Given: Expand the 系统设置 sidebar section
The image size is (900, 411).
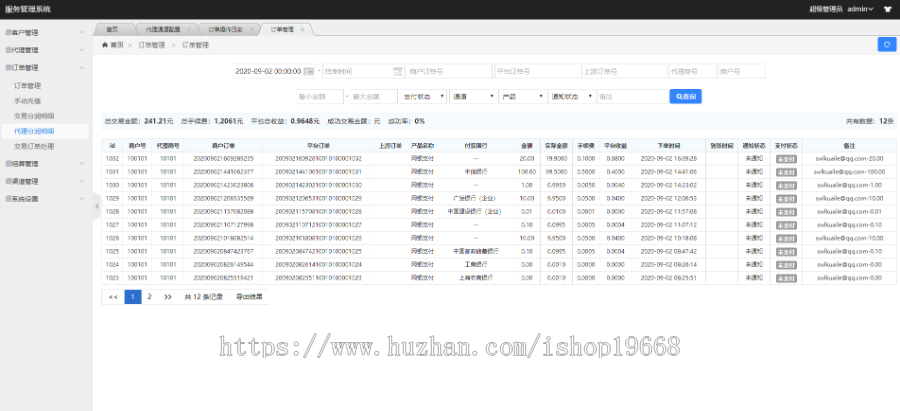Looking at the screenshot, I should [x=82, y=199].
